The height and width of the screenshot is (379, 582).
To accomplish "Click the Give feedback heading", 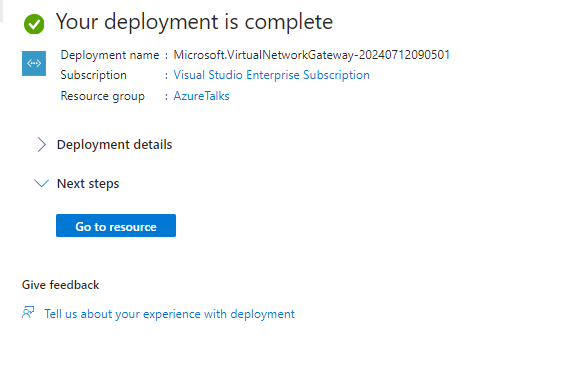I will click(61, 285).
